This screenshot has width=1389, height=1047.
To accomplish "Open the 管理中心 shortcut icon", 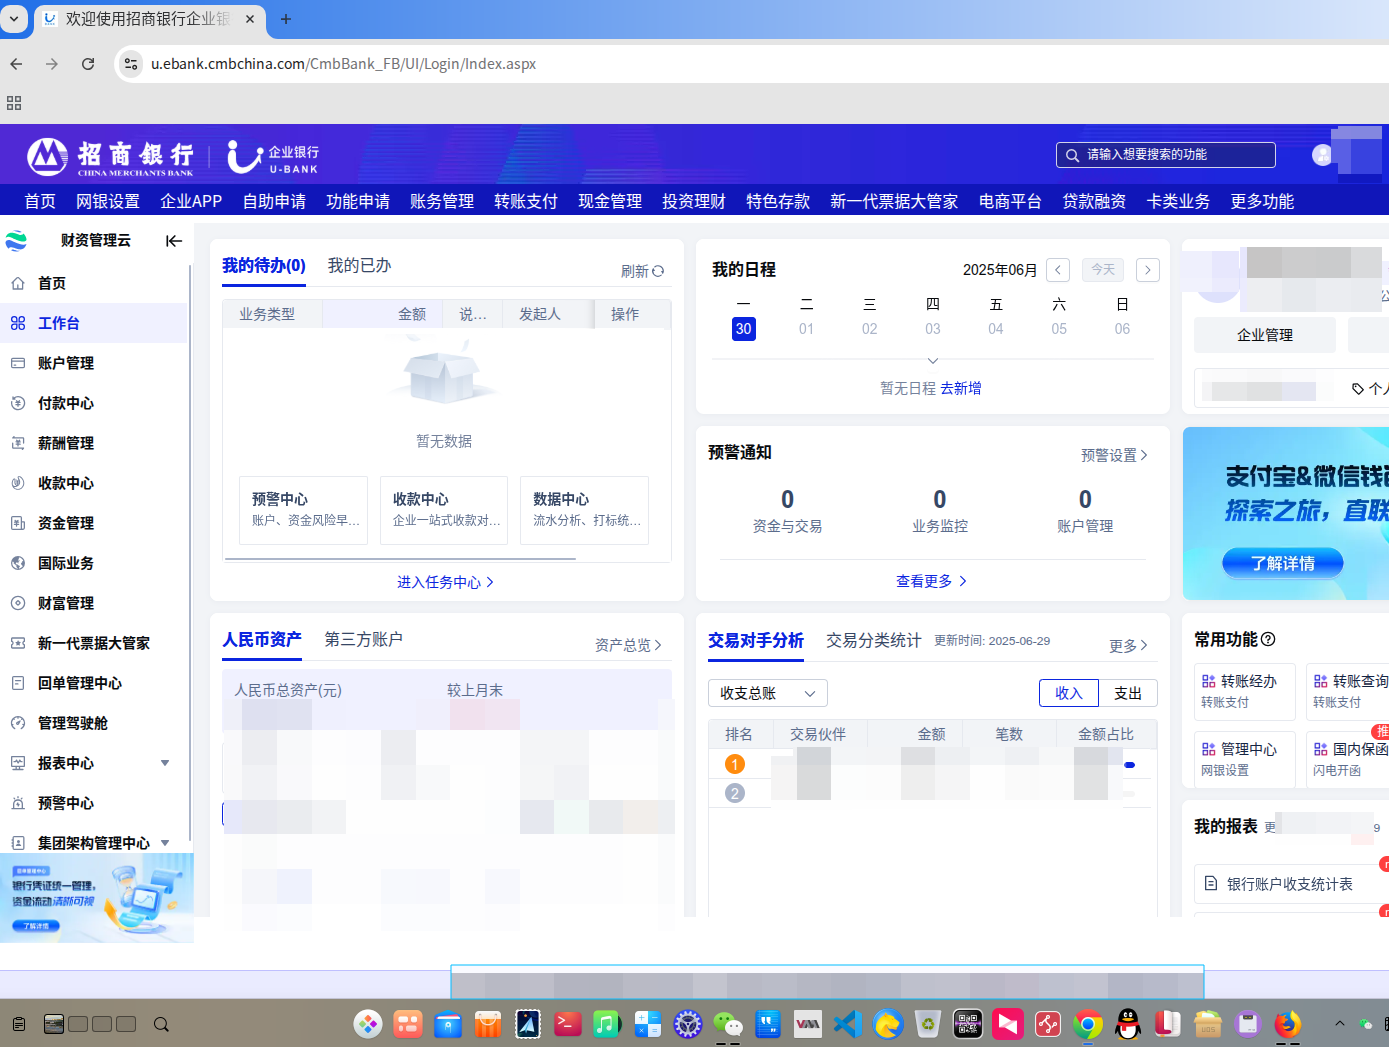I will click(1209, 749).
